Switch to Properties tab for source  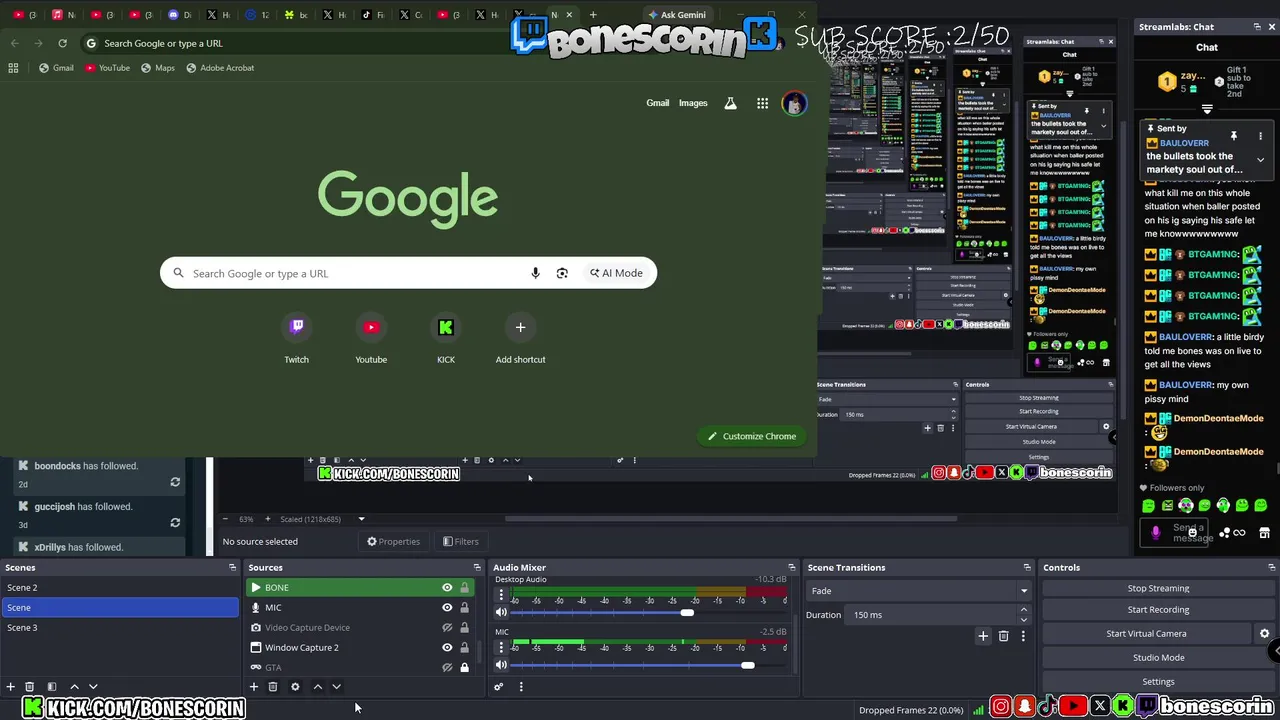tap(393, 542)
